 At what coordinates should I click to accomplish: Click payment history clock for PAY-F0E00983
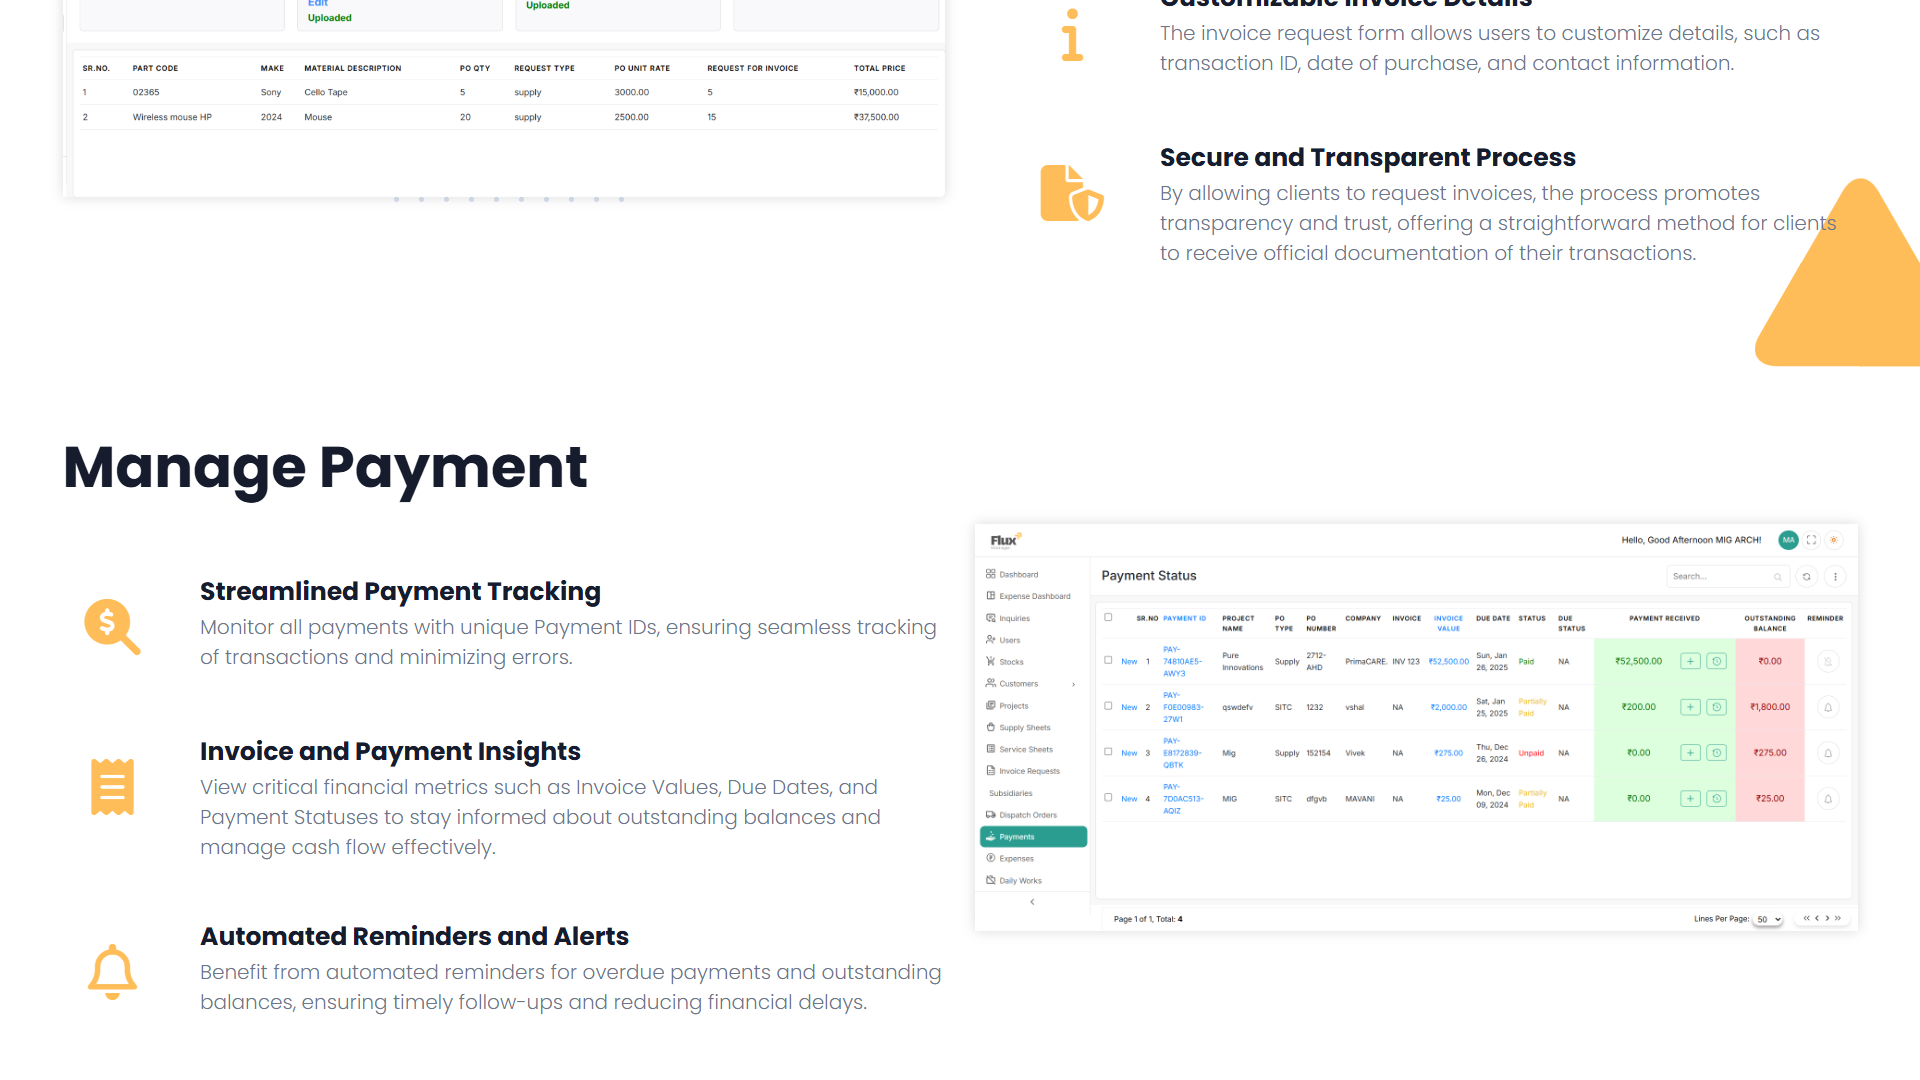click(1716, 707)
